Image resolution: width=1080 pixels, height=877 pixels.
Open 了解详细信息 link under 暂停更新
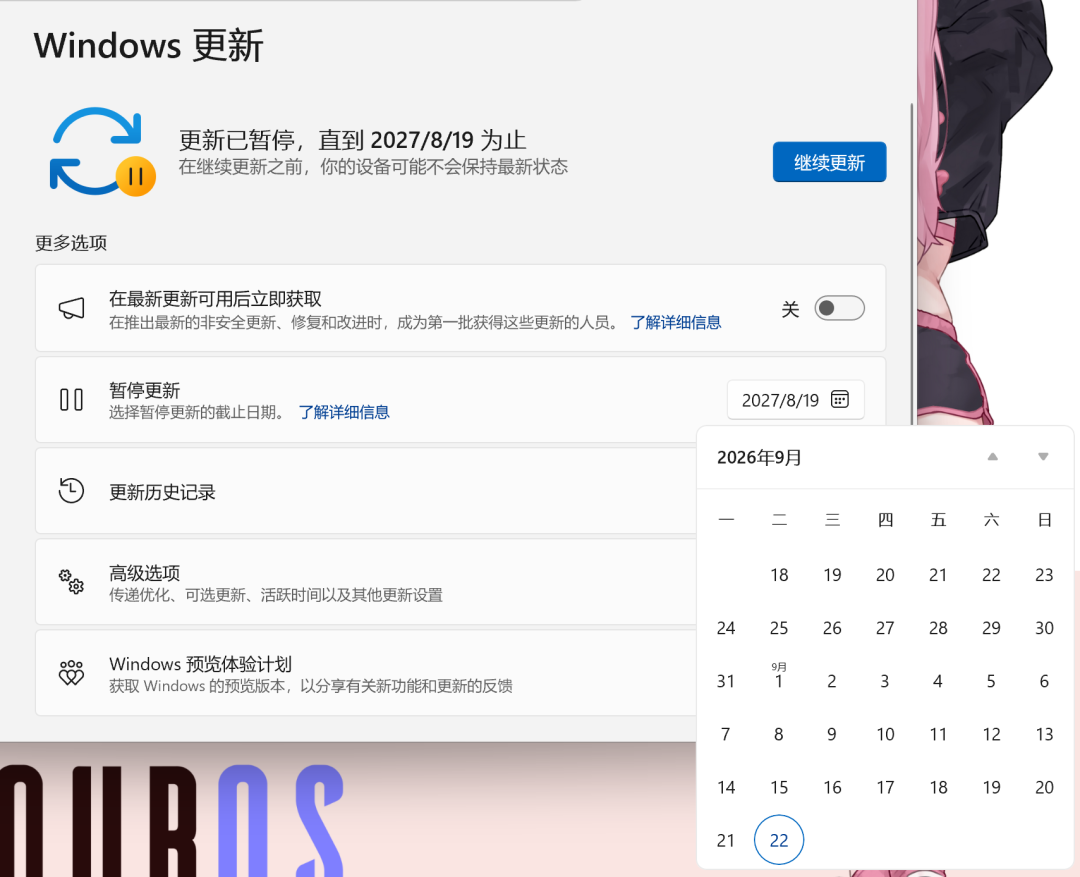[x=344, y=412]
